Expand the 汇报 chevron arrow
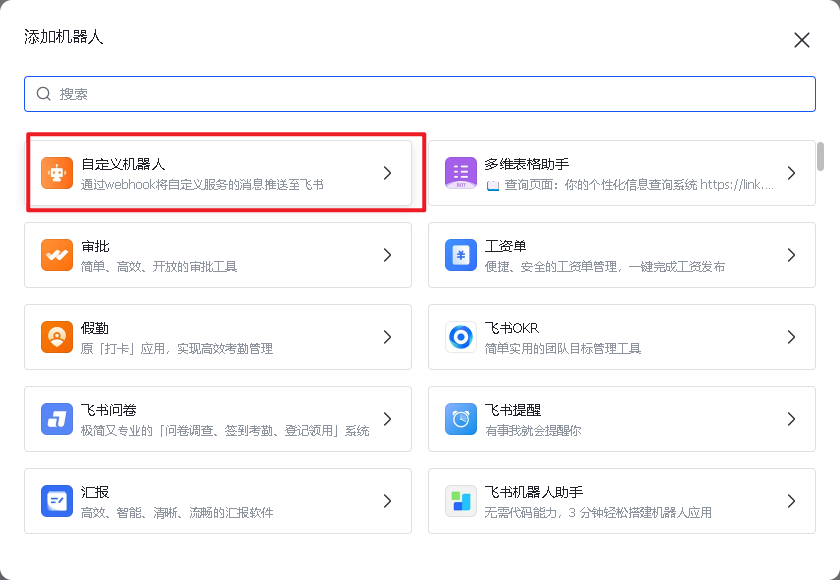This screenshot has height=580, width=840. tap(387, 501)
